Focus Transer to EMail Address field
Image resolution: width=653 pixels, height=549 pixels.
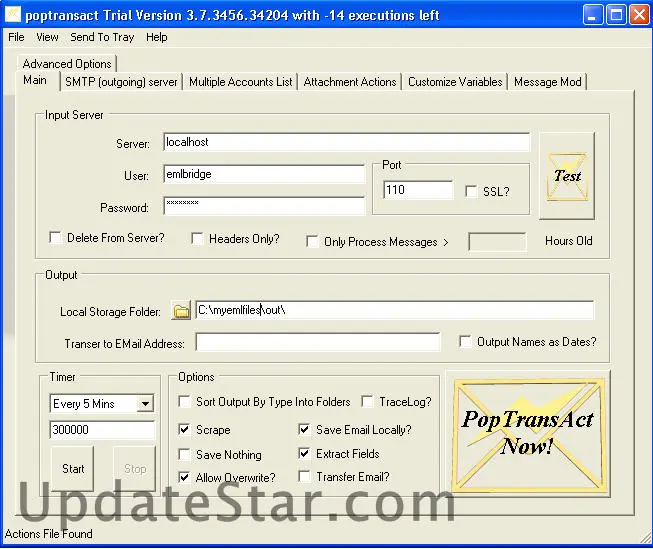318,342
